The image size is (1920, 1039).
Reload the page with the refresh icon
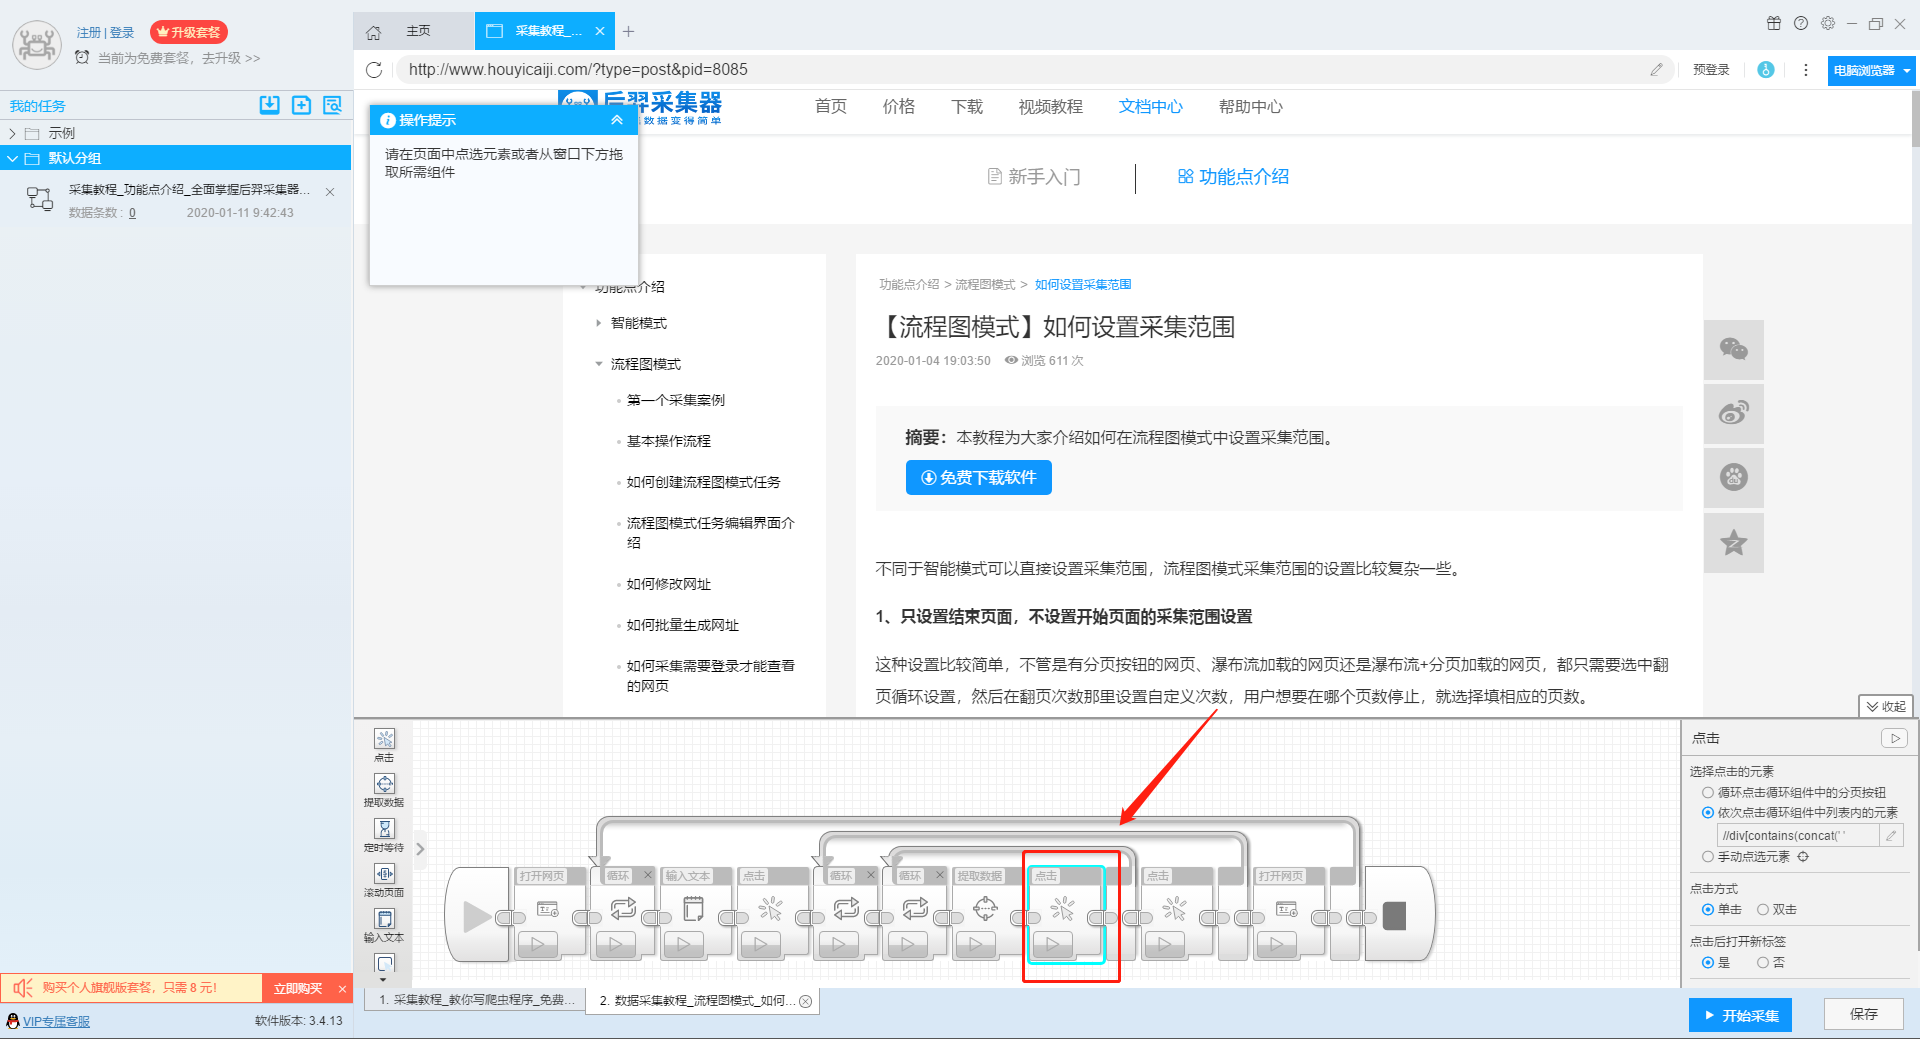[x=374, y=70]
